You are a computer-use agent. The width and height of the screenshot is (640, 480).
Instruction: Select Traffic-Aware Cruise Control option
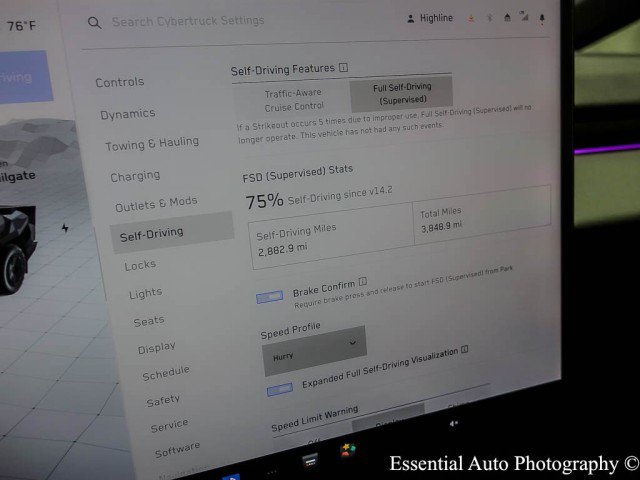pyautogui.click(x=293, y=100)
